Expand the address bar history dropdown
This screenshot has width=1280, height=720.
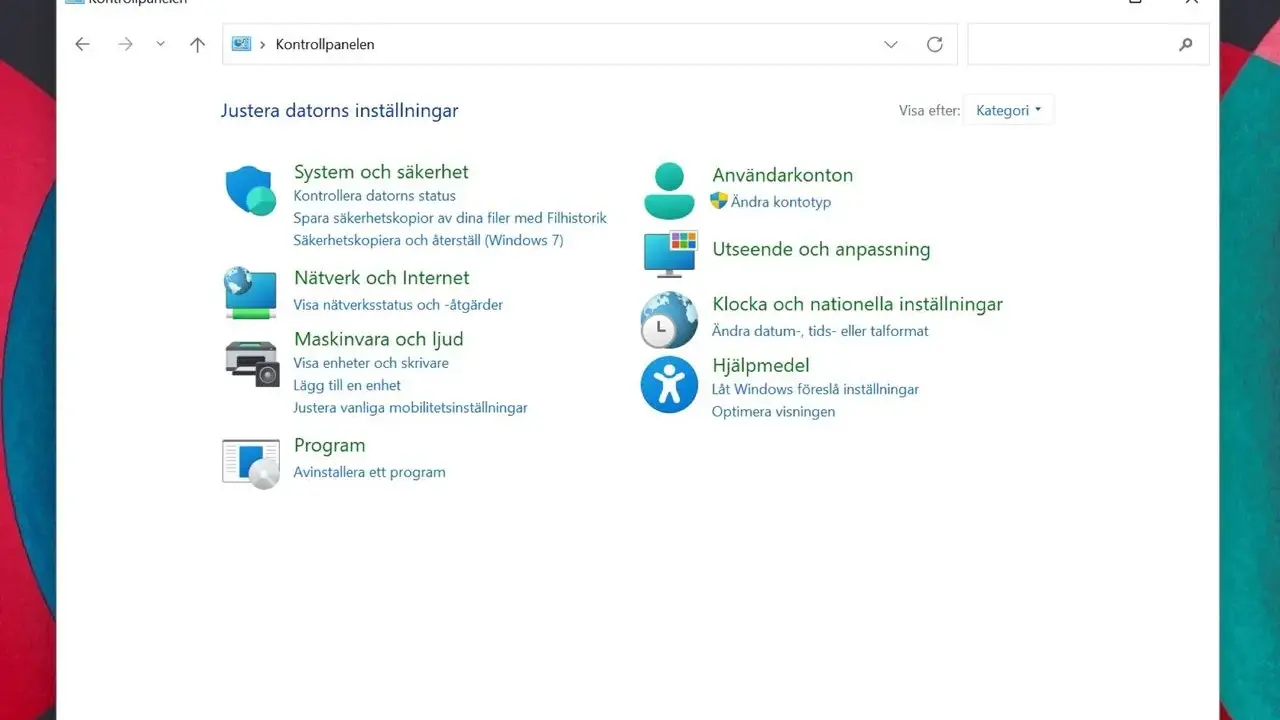(x=891, y=44)
